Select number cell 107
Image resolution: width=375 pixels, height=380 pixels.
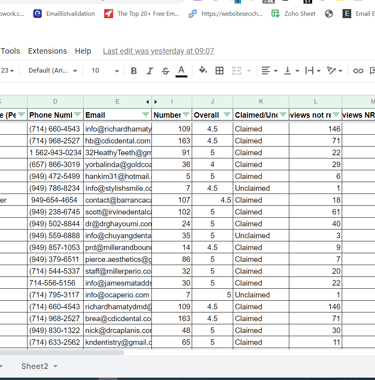pos(172,200)
